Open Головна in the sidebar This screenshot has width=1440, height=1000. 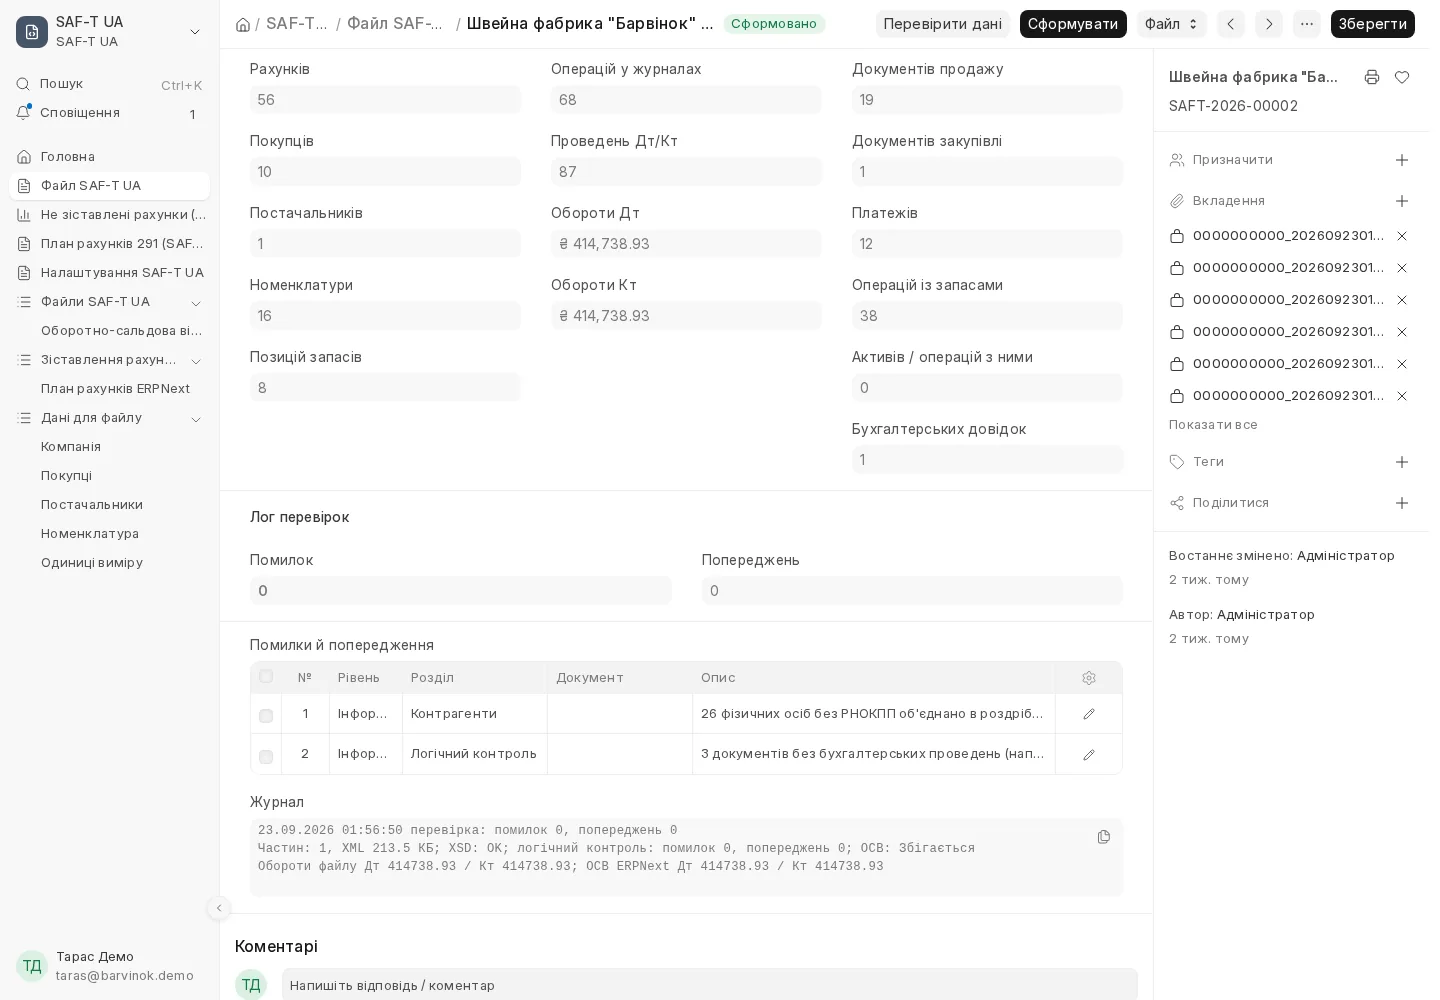pyautogui.click(x=110, y=157)
